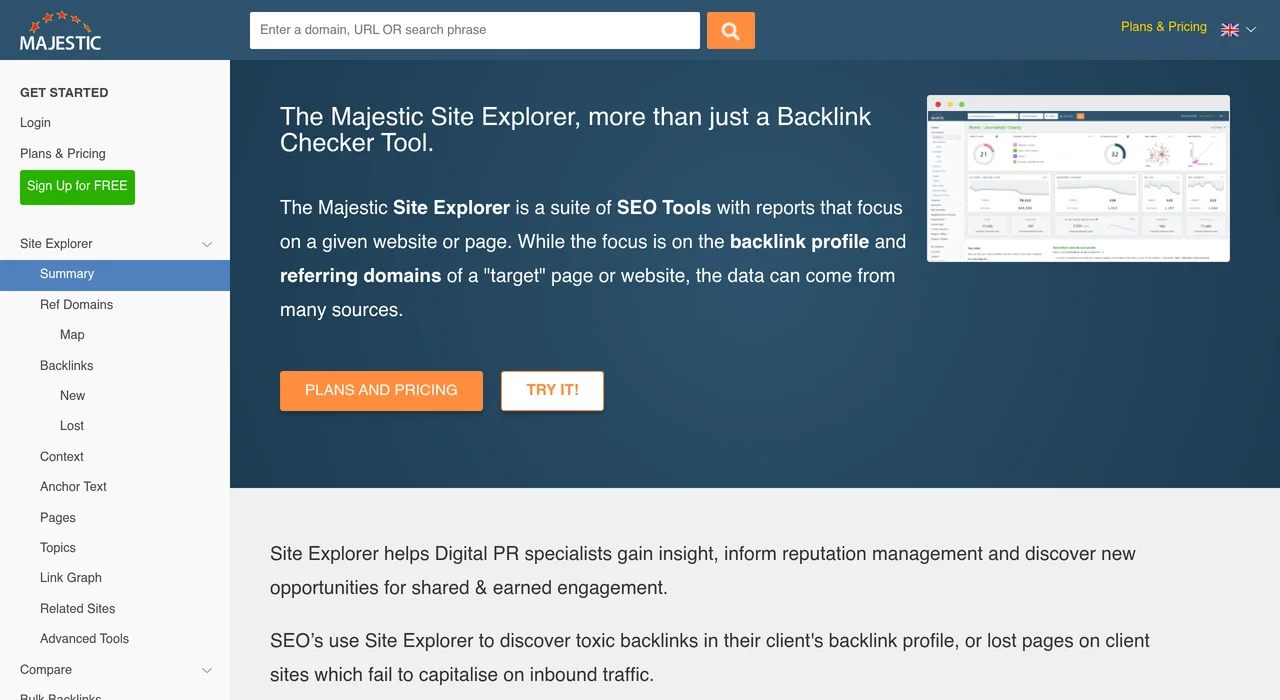Click the orange search magnifier button
This screenshot has height=700, width=1280.
731,30
